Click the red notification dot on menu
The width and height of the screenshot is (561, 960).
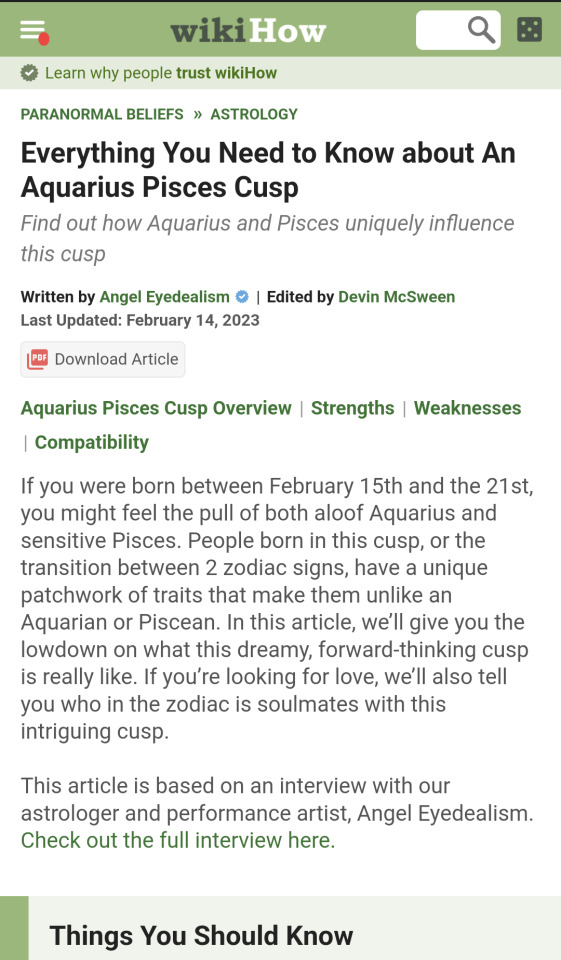click(x=43, y=39)
